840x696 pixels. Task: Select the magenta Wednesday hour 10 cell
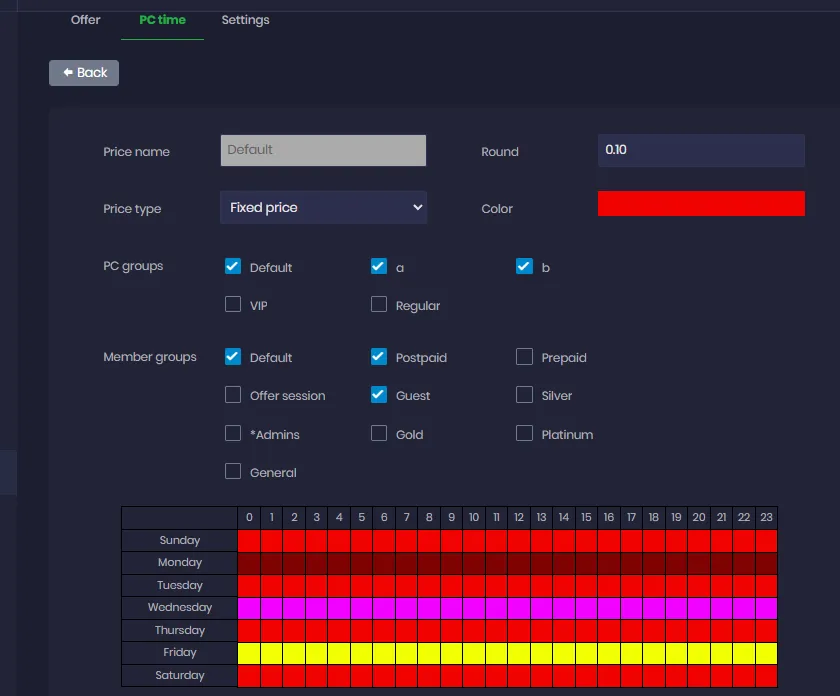[x=474, y=608]
